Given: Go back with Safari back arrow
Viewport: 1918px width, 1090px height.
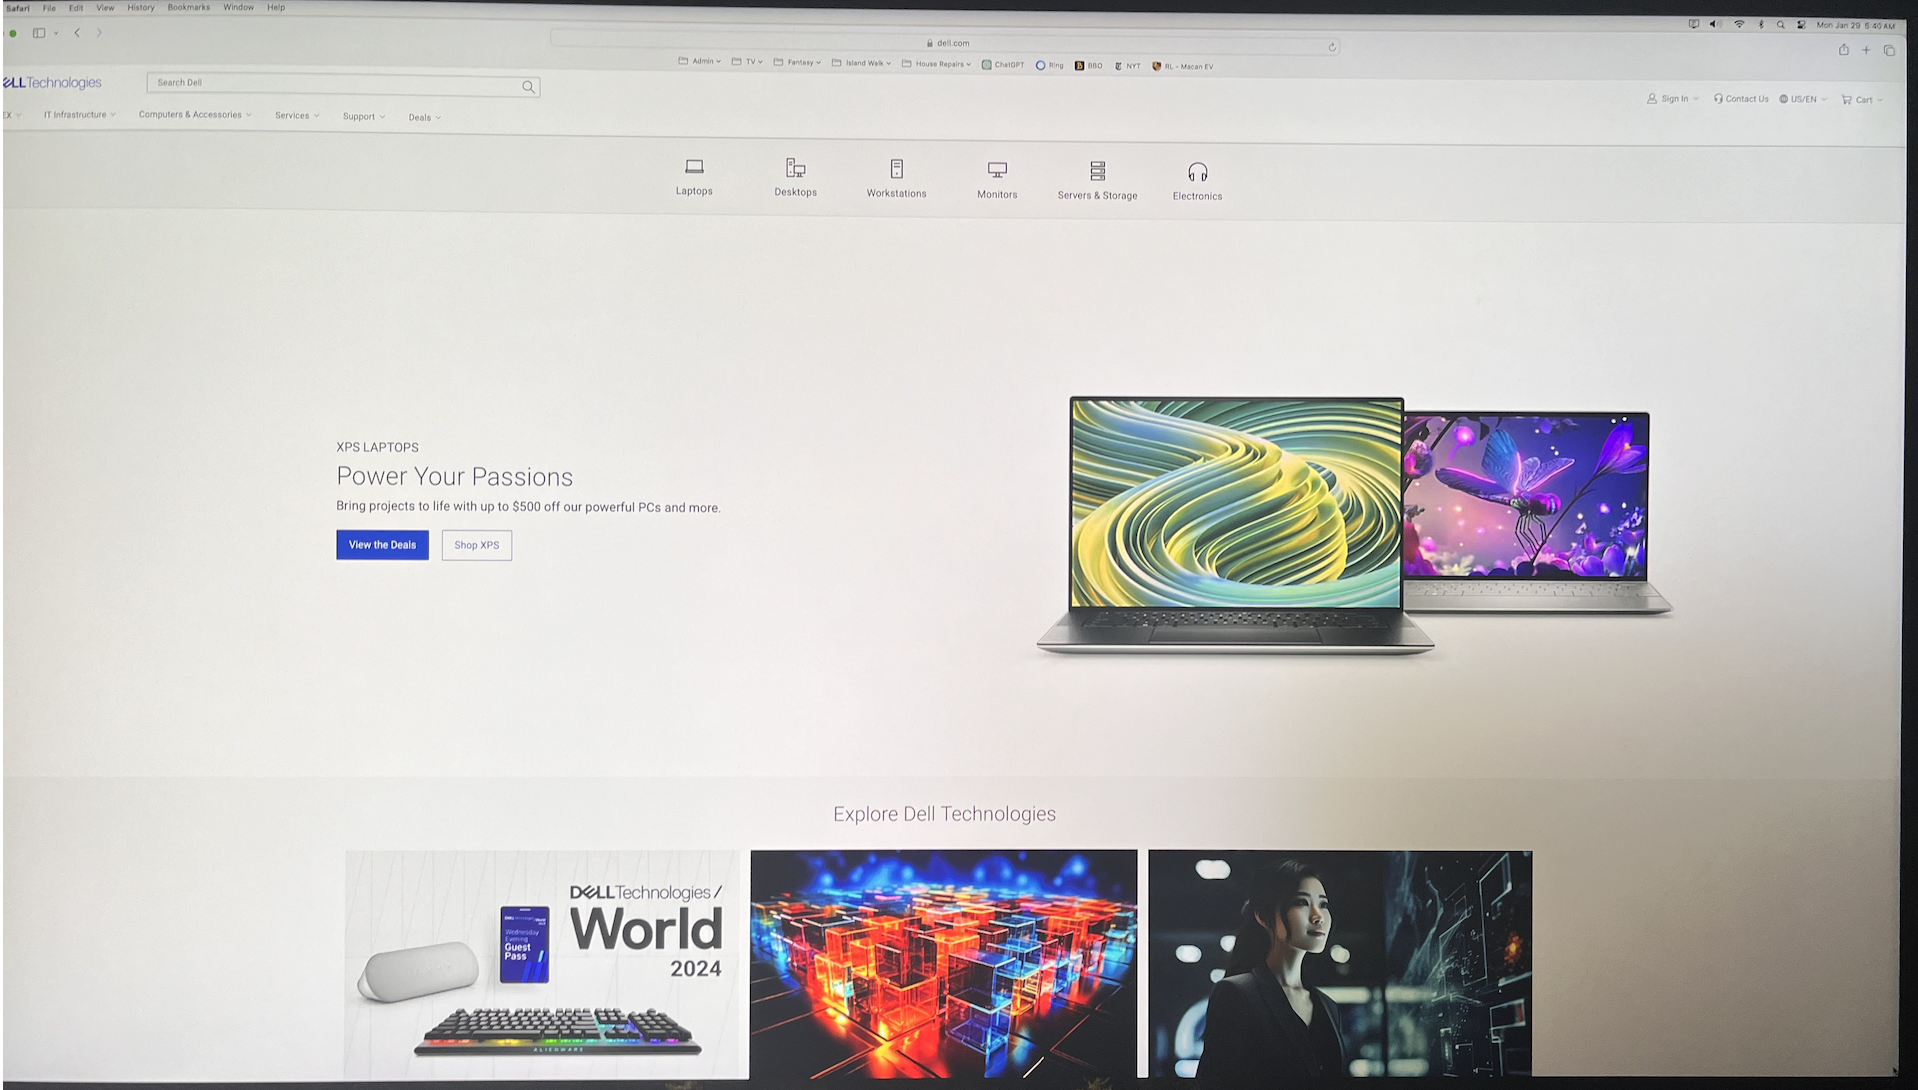Looking at the screenshot, I should click(x=77, y=33).
